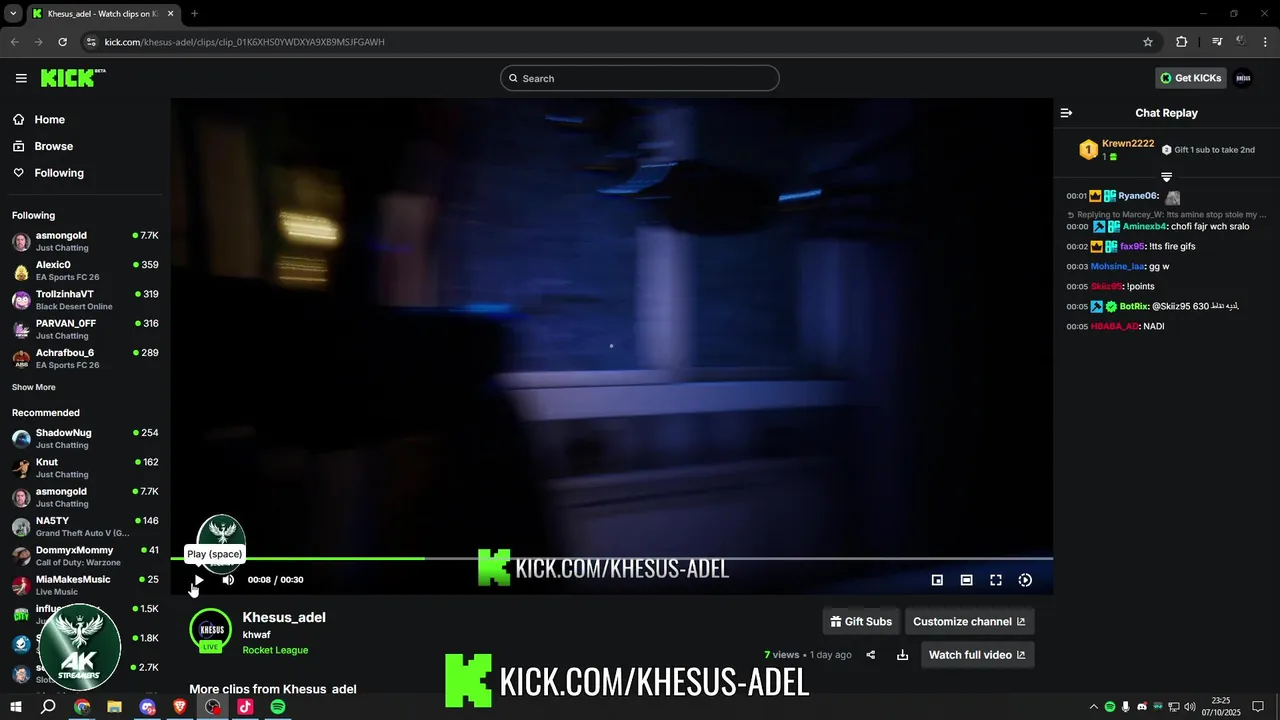Open the tab search dropdown arrow
The width and height of the screenshot is (1280, 720).
[12, 14]
